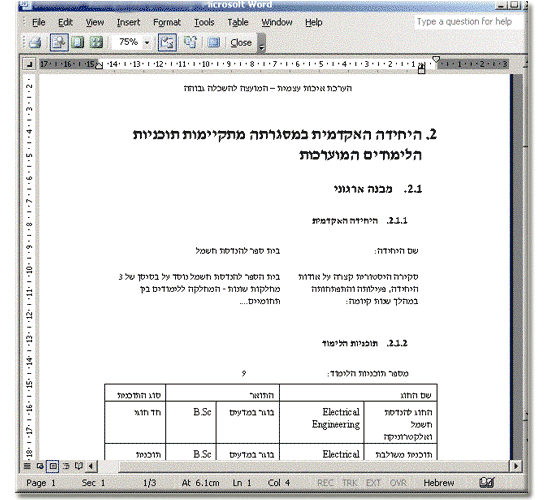Switch to Web Layout view icon
The height and width of the screenshot is (500, 544).
[40, 466]
